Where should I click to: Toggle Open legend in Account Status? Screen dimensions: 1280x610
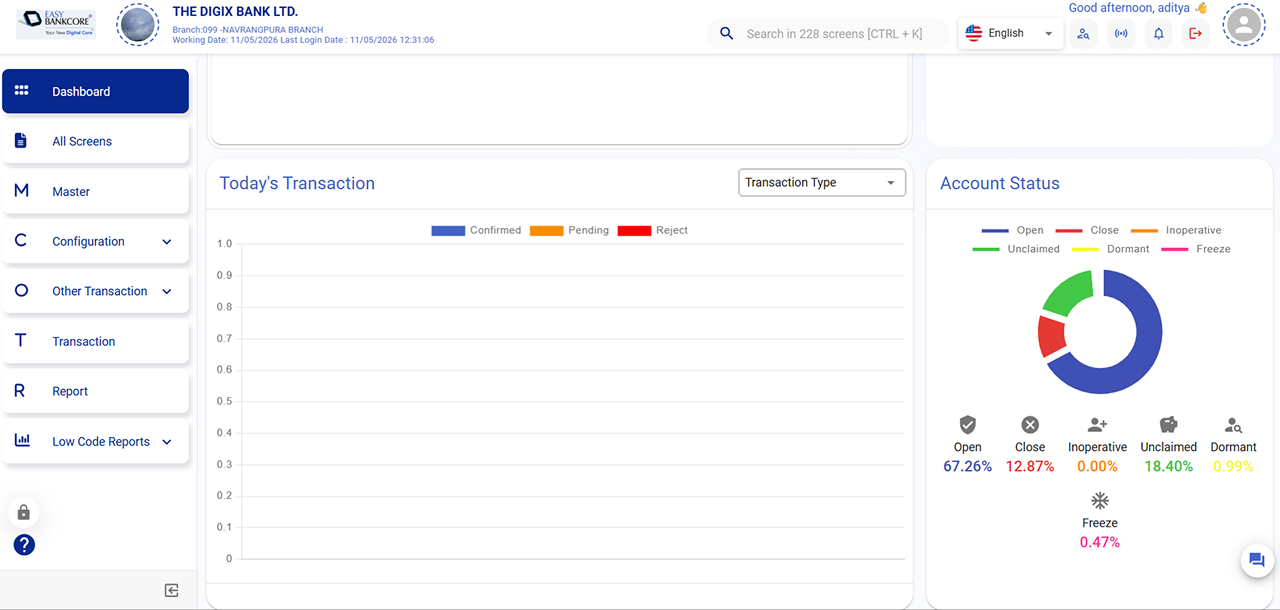1012,230
